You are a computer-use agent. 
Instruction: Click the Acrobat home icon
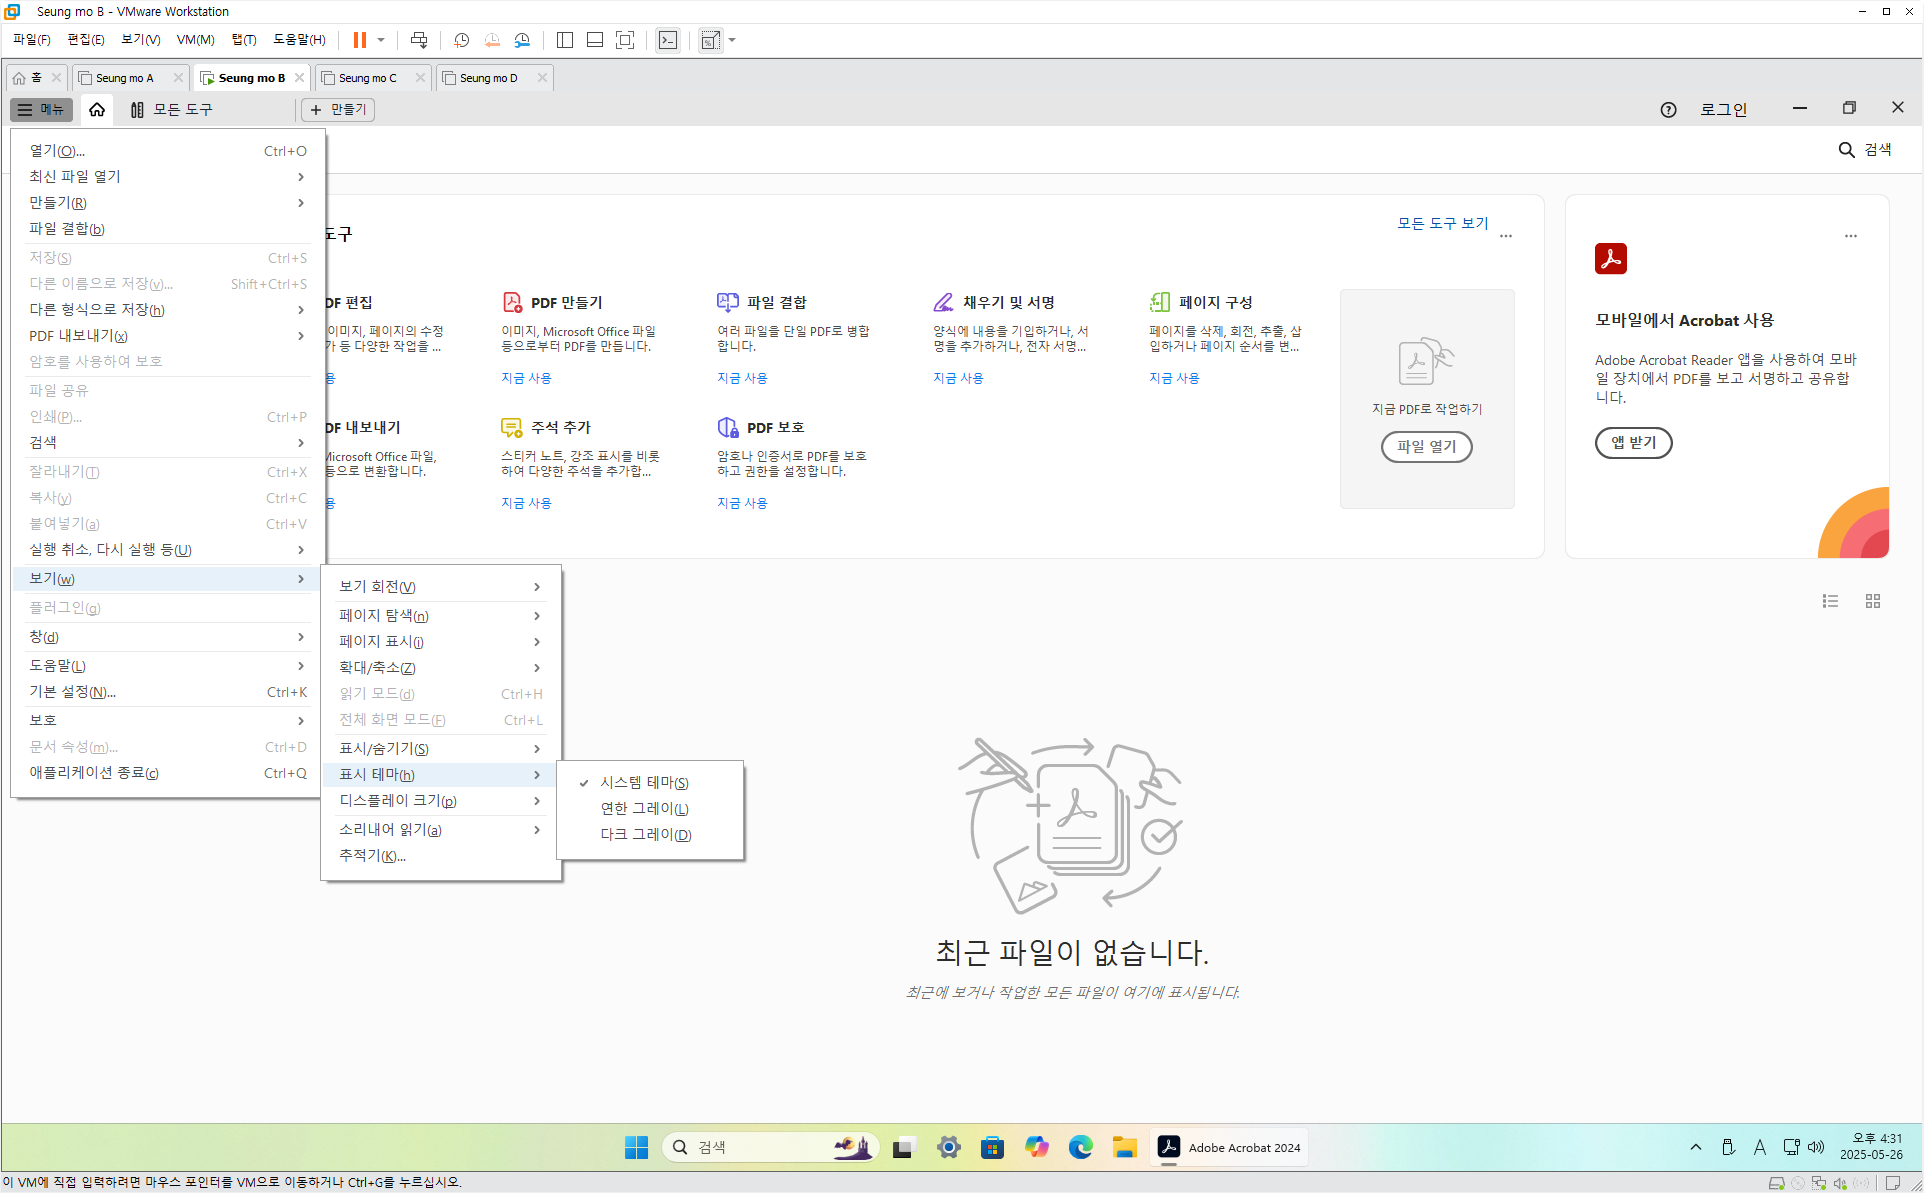[x=97, y=109]
